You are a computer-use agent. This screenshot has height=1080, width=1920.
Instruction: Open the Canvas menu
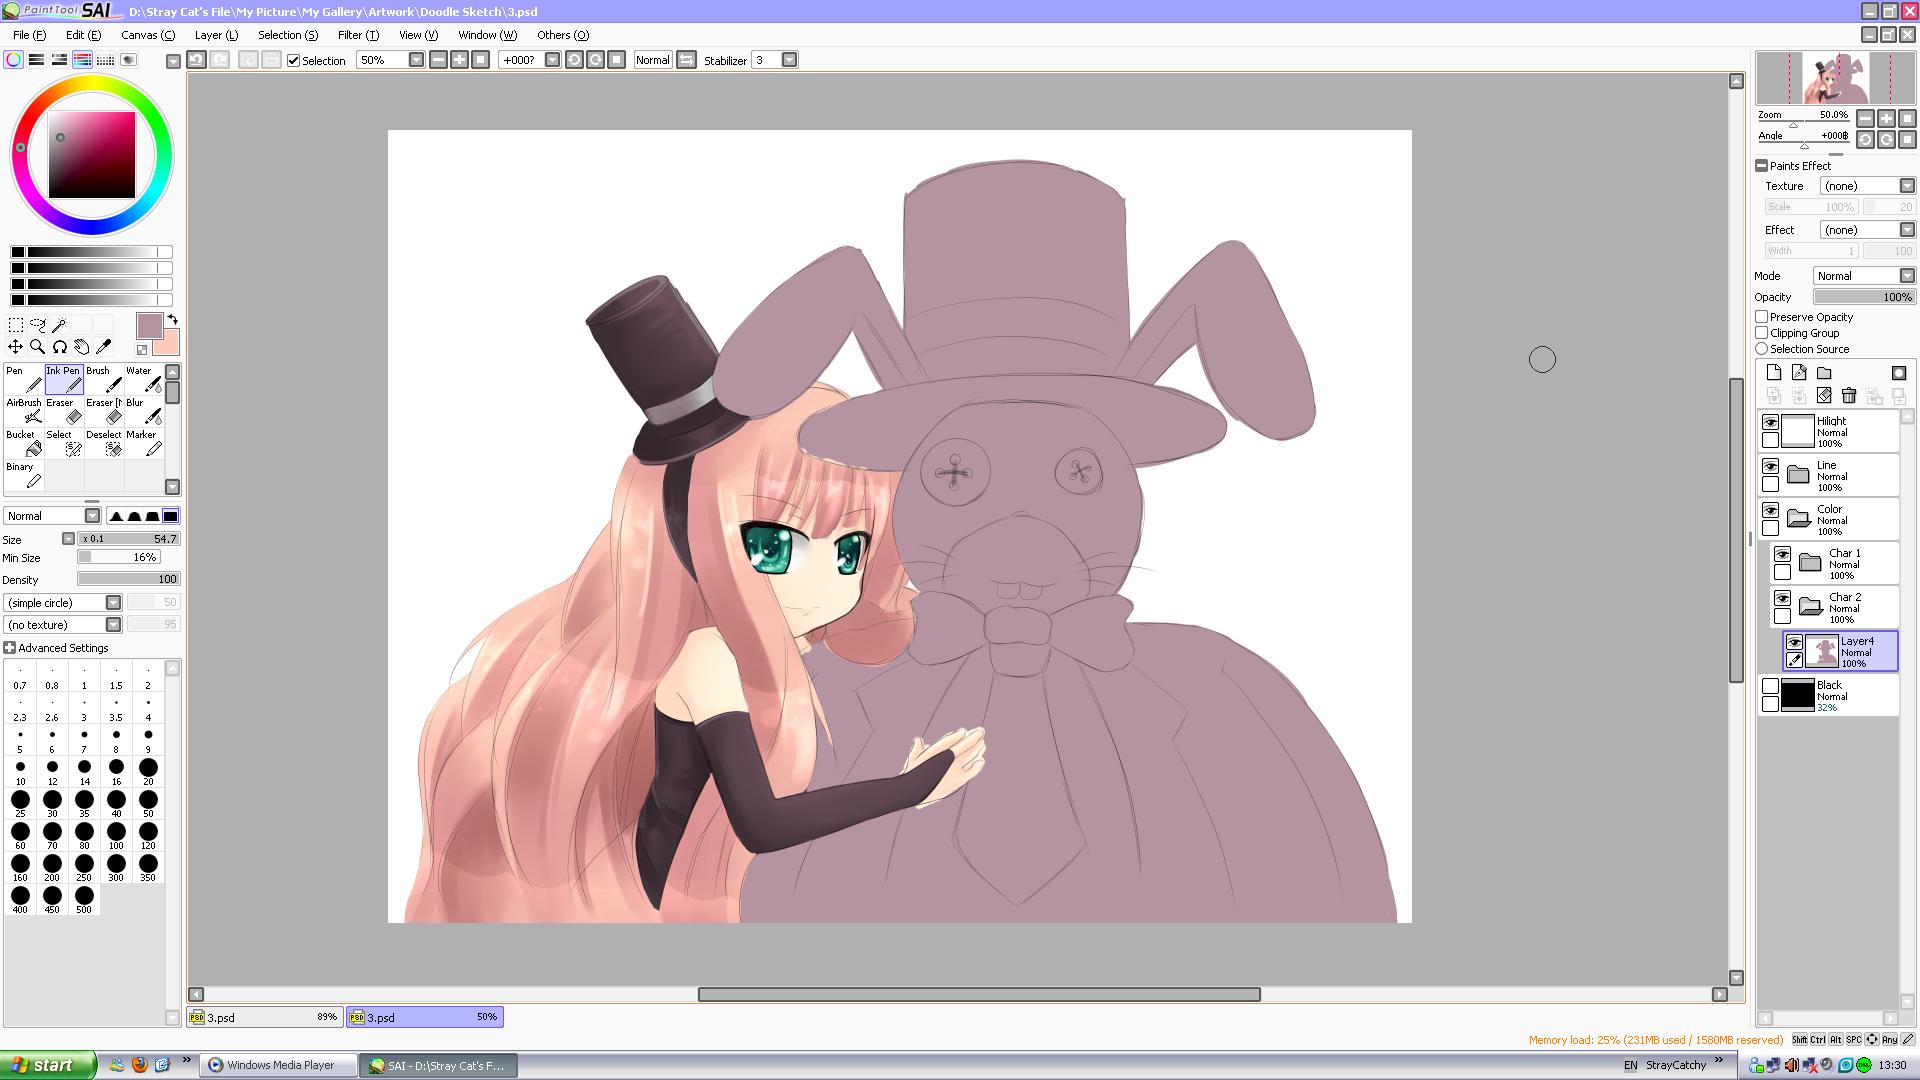(x=147, y=35)
